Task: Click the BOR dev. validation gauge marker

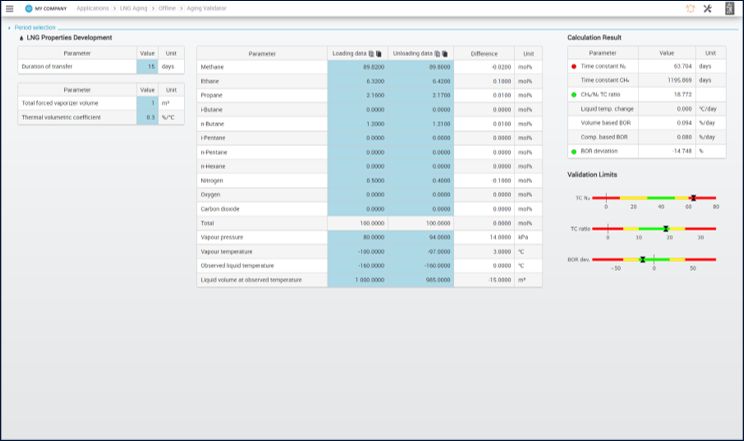Action: coord(642,260)
